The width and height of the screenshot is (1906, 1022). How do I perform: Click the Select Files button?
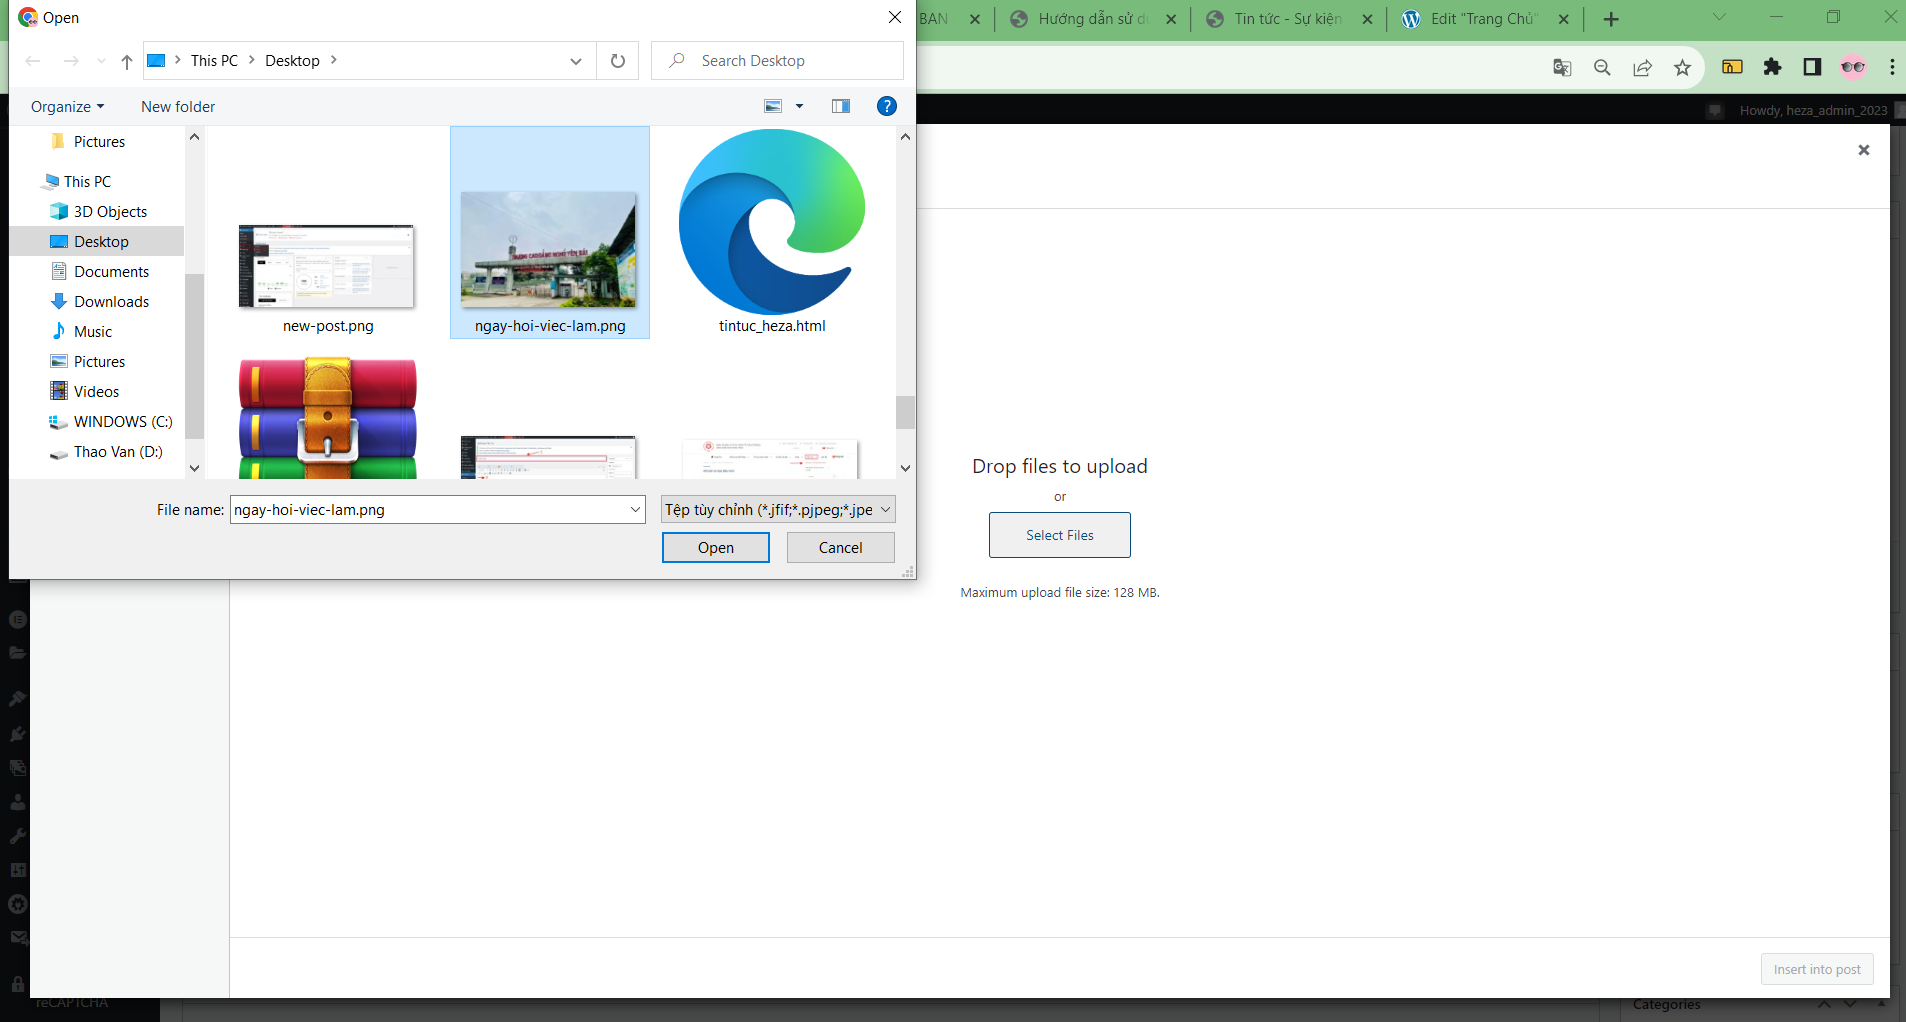click(x=1059, y=535)
